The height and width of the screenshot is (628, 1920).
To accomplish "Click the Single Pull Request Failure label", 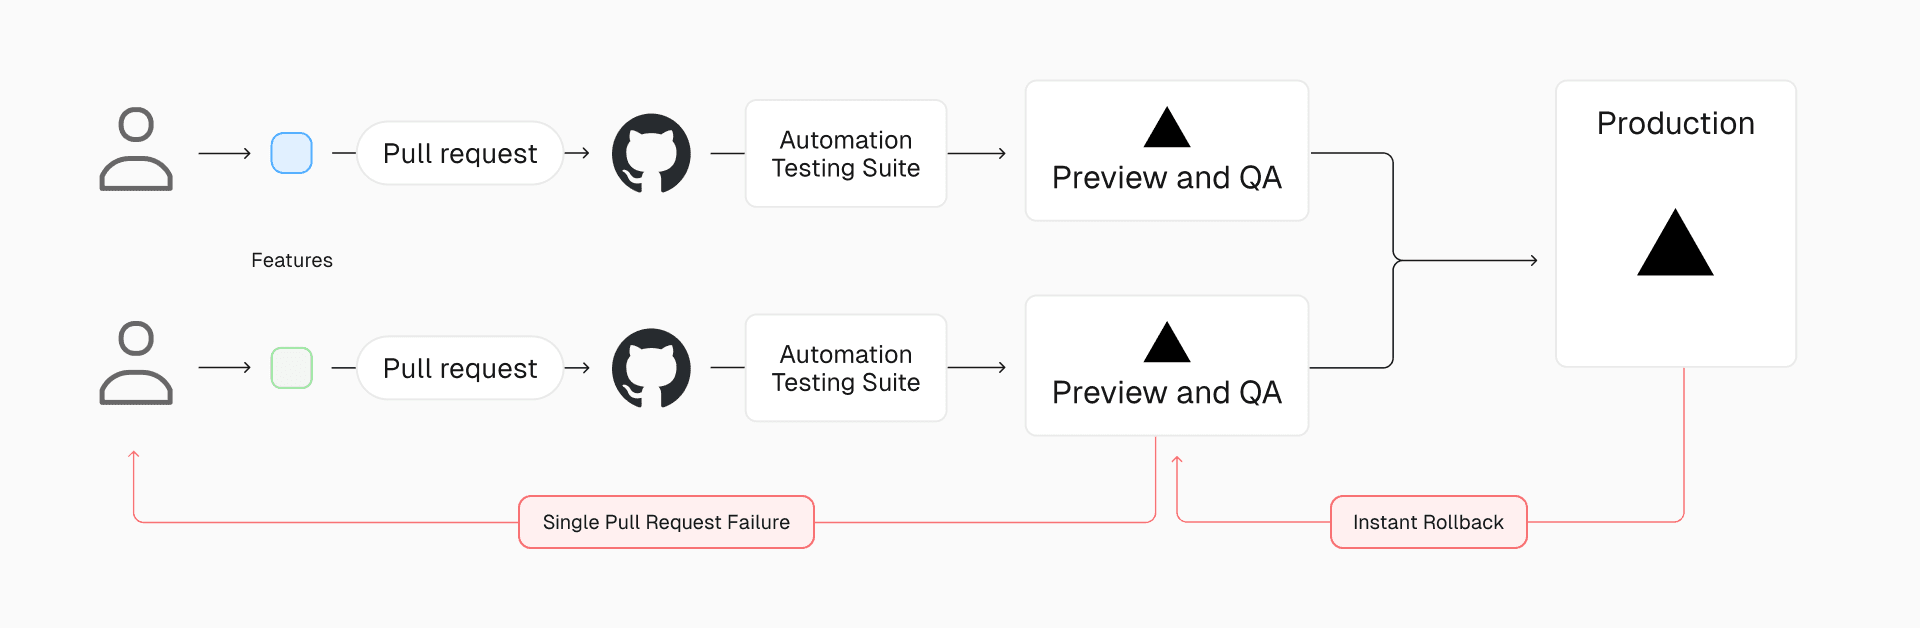I will (666, 522).
